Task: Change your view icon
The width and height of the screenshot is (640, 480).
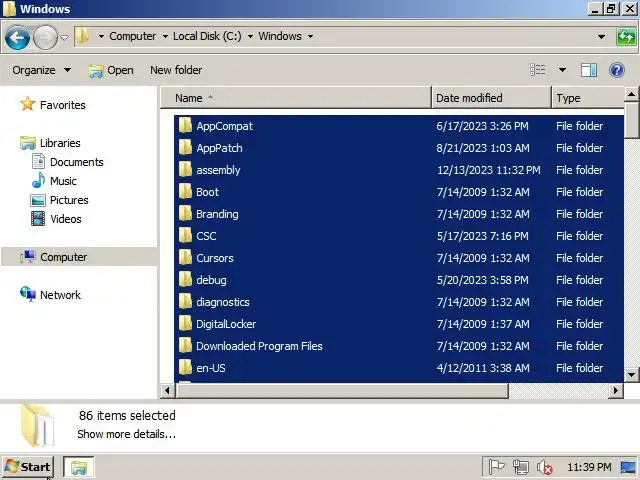Action: pyautogui.click(x=538, y=70)
